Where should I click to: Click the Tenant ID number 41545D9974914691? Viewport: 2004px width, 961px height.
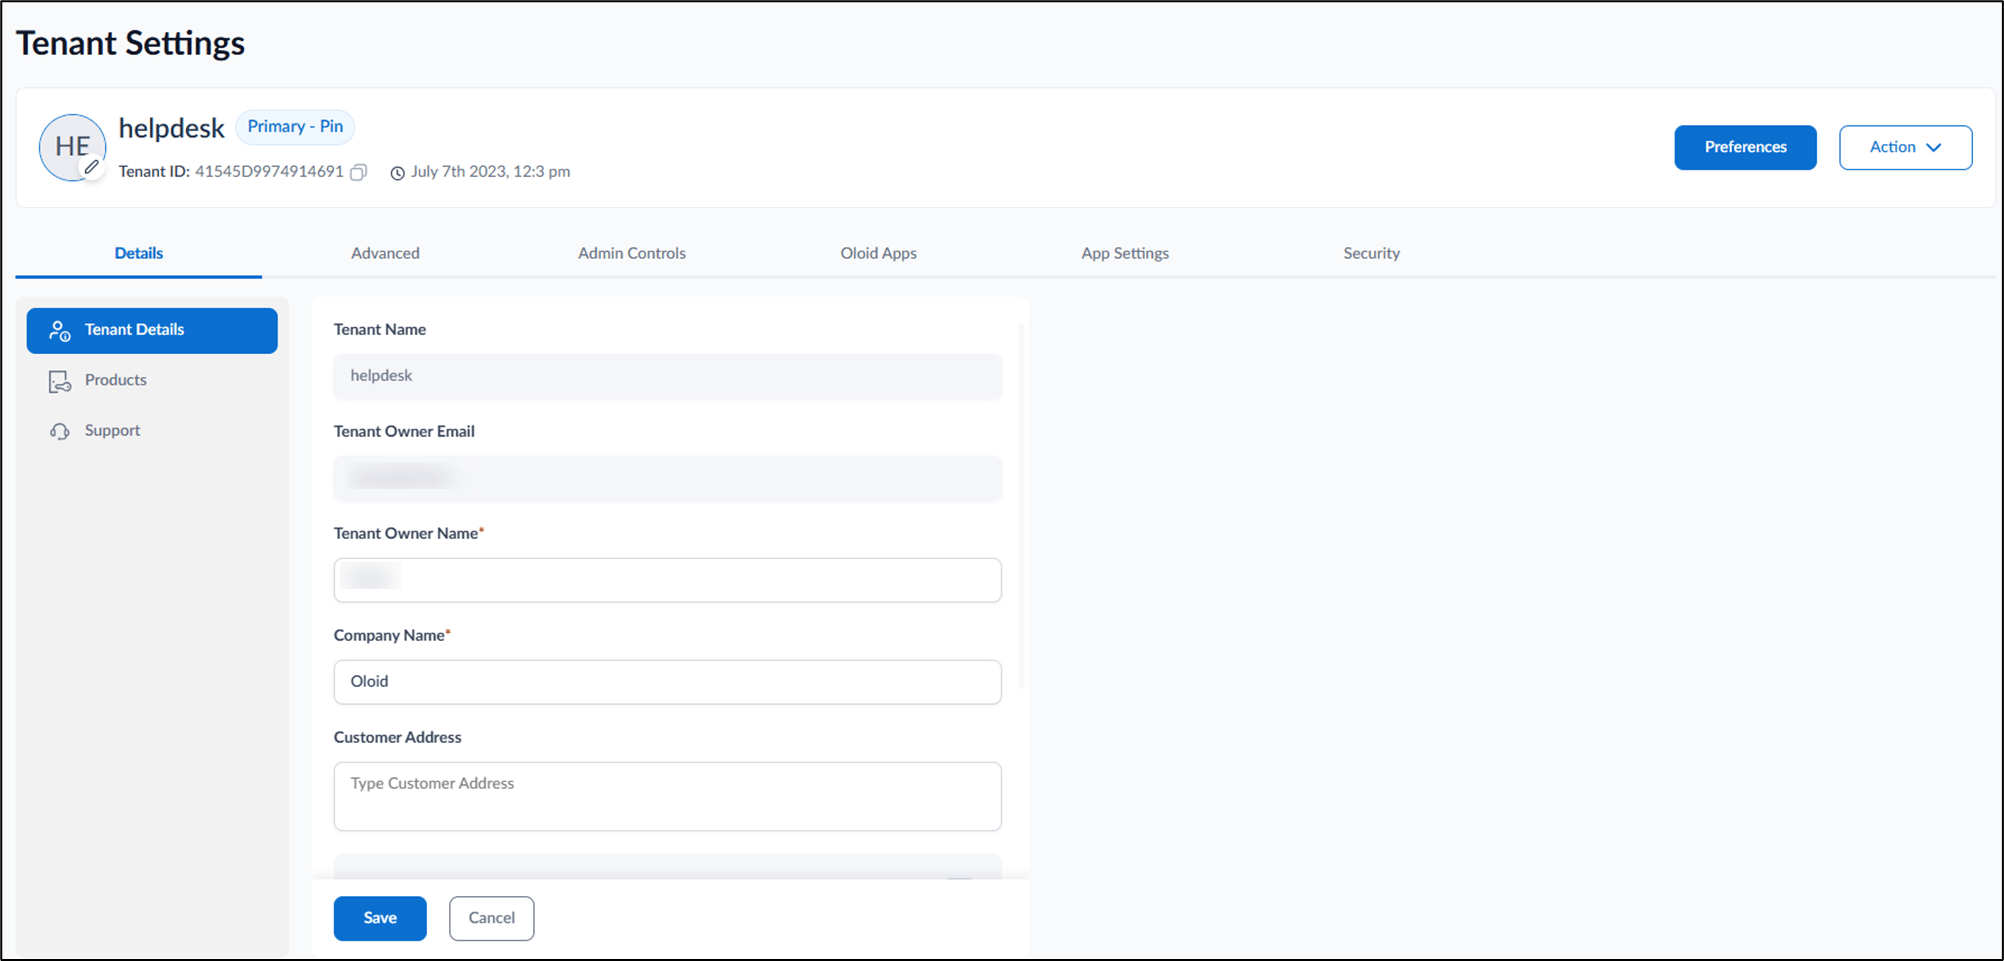coord(269,172)
